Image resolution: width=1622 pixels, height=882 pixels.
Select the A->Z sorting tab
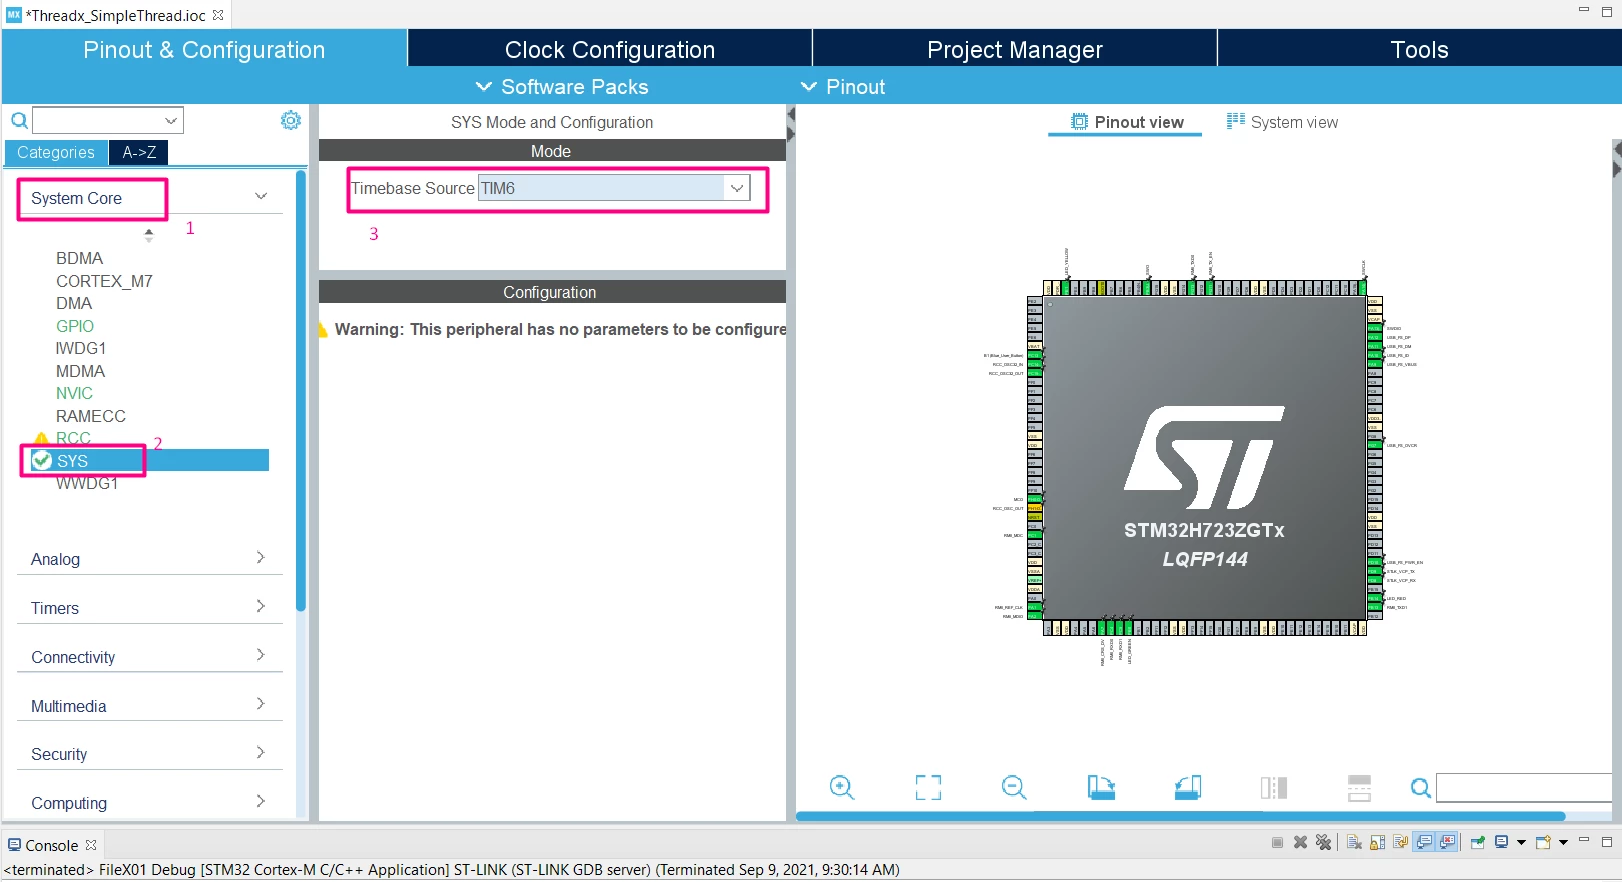[x=139, y=152]
